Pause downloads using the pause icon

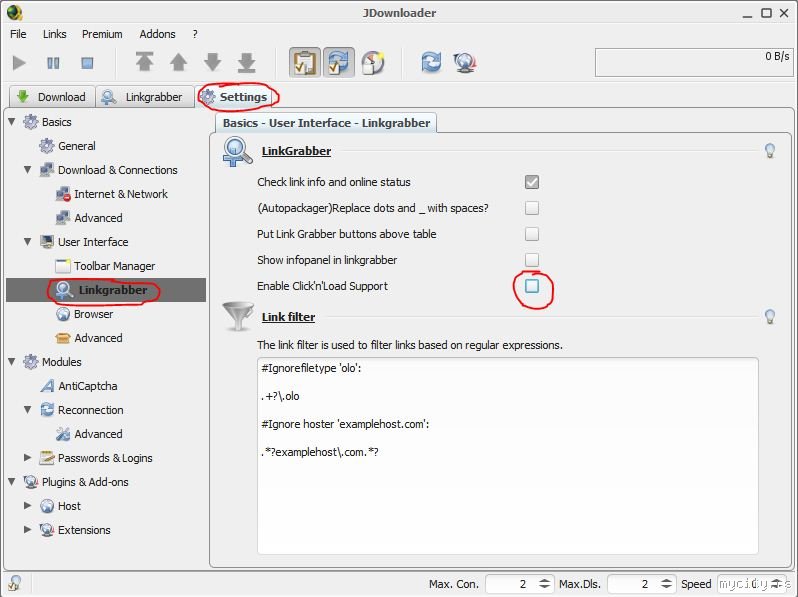(x=53, y=63)
